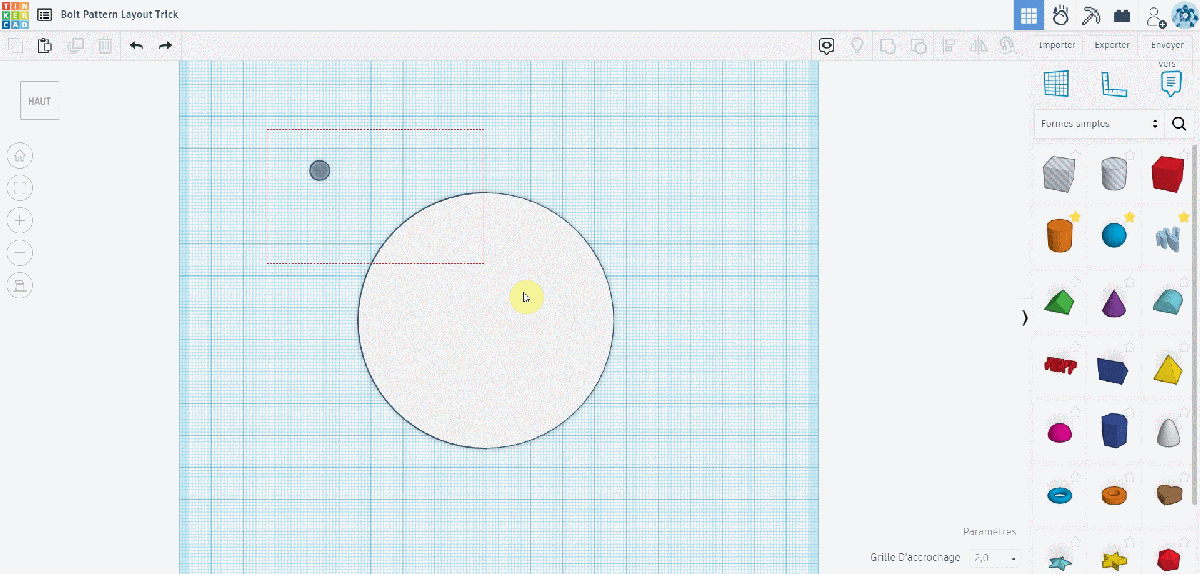Collapse the shapes panel with chevron
Image resolution: width=1200 pixels, height=574 pixels.
(1024, 318)
